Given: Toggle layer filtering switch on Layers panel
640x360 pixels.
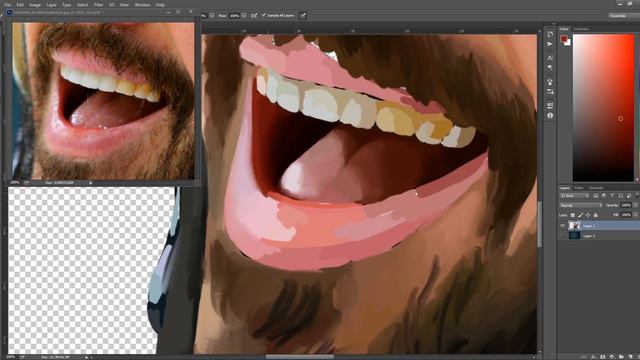Looking at the screenshot, I should point(637,196).
